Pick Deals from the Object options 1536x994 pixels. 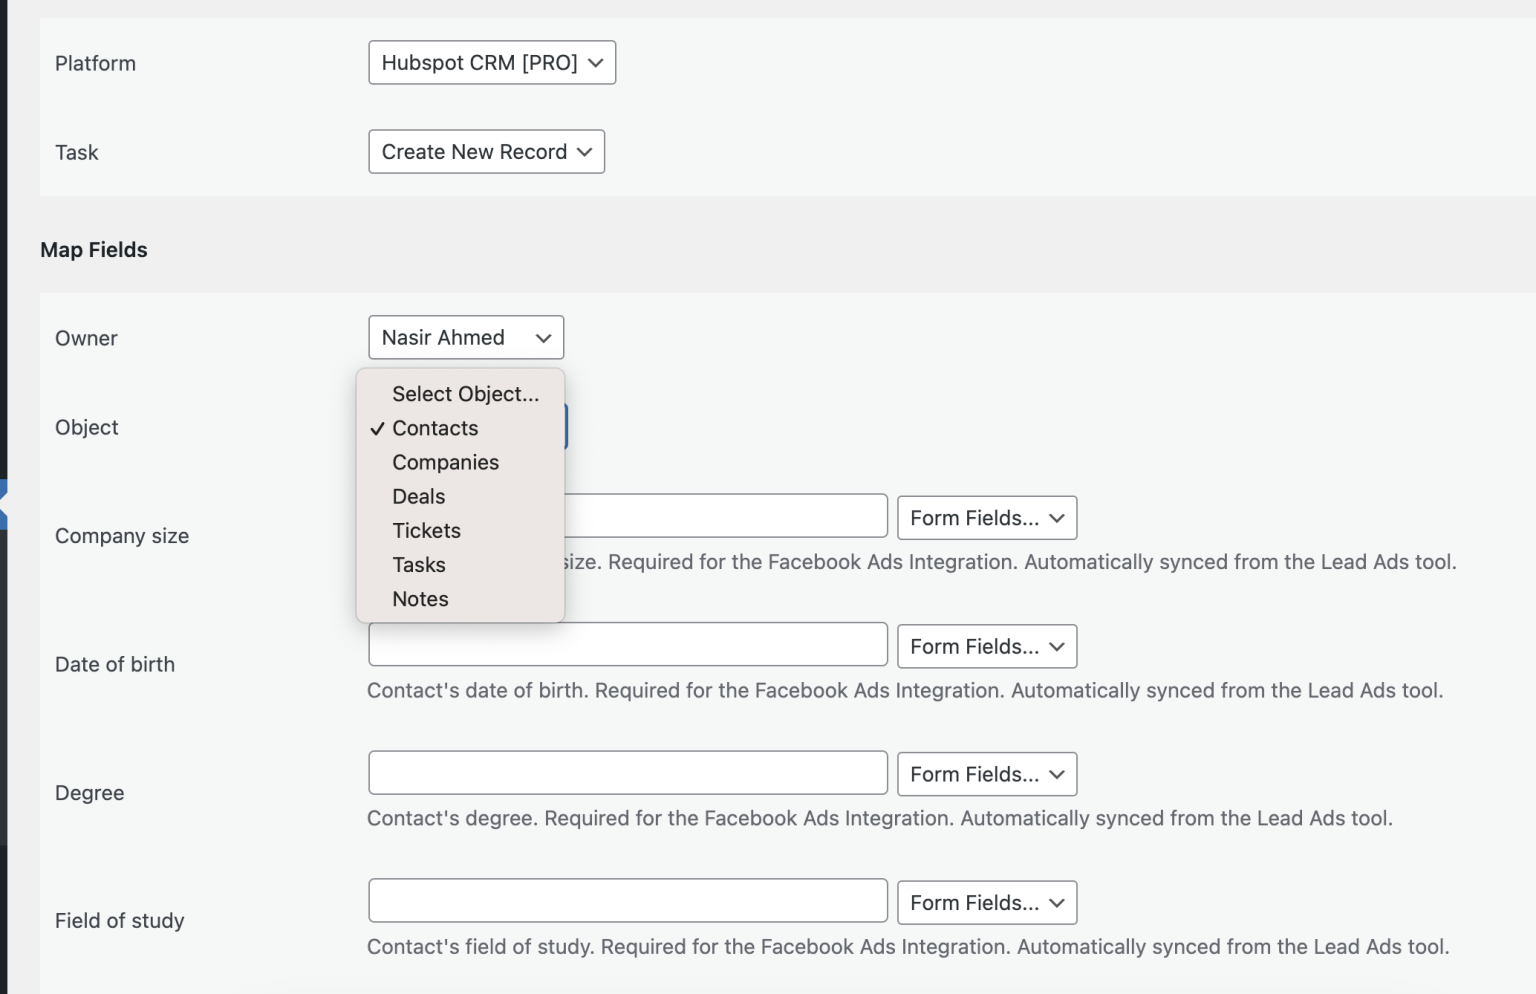418,497
